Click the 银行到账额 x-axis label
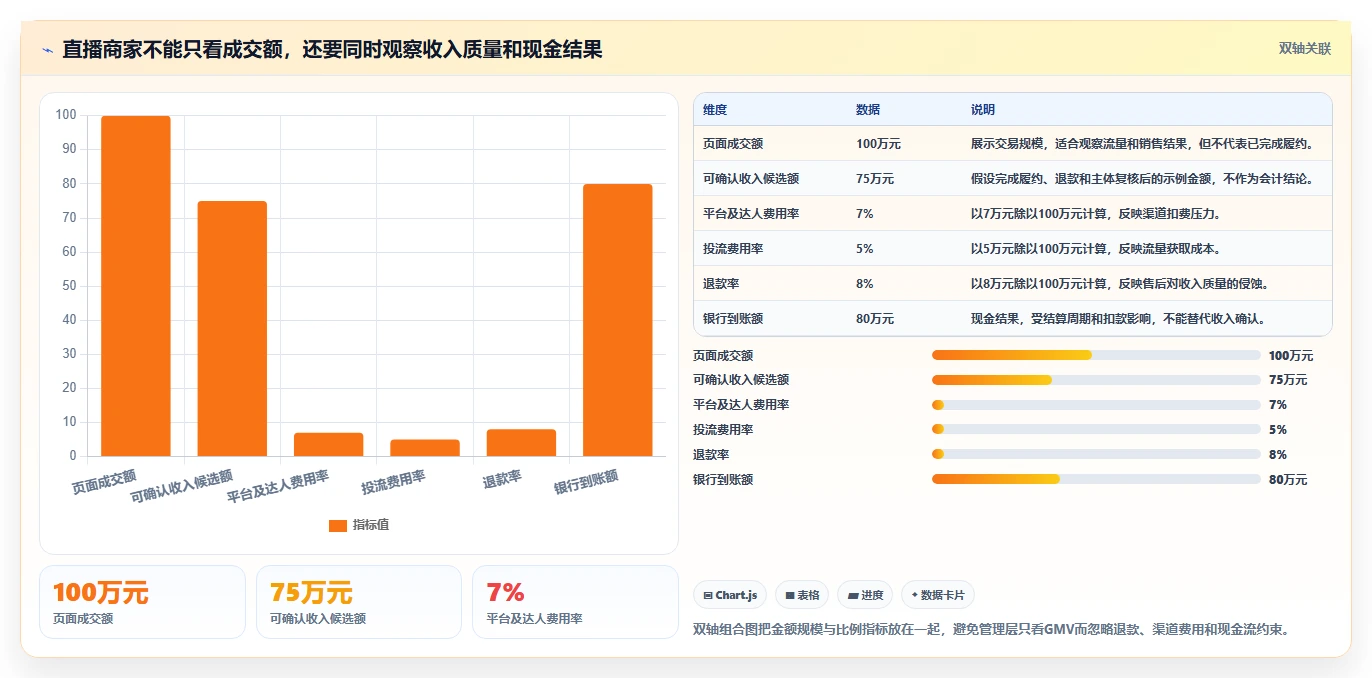The height and width of the screenshot is (678, 1372). click(586, 482)
